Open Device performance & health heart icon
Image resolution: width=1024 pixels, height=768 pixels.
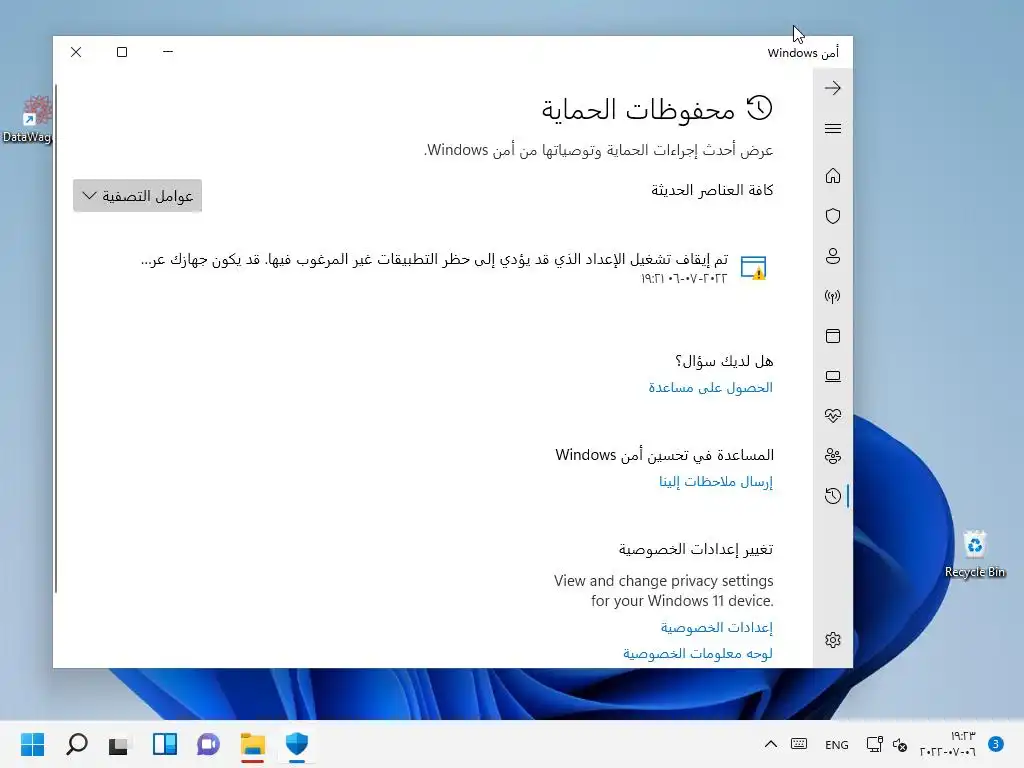coord(833,416)
